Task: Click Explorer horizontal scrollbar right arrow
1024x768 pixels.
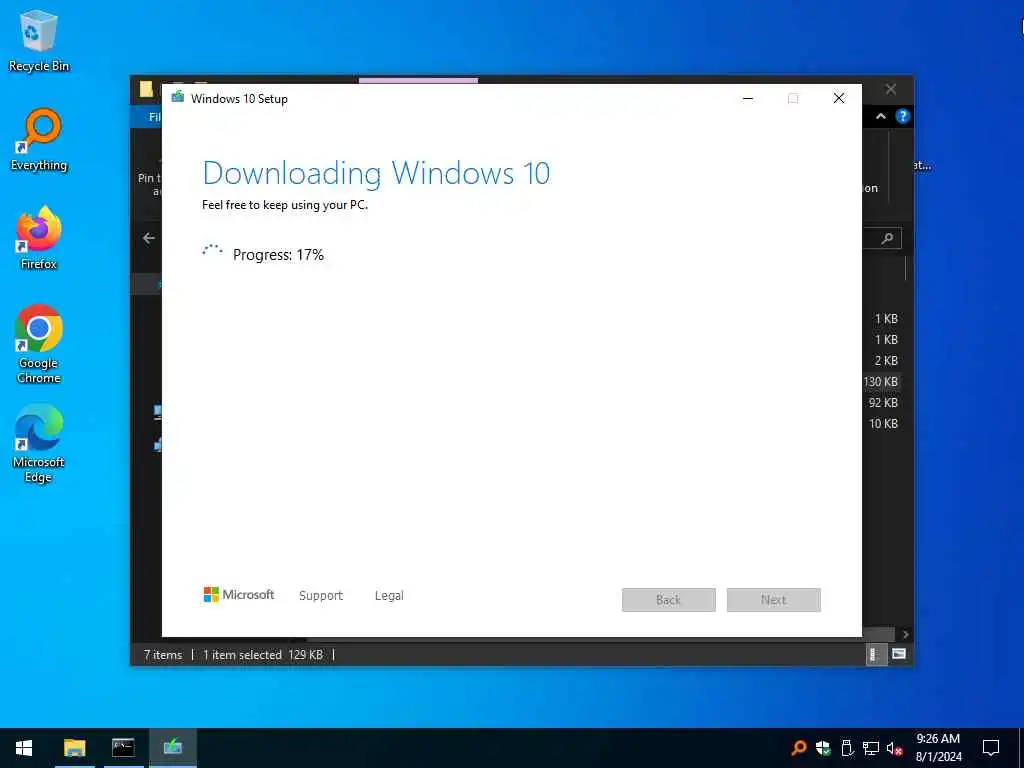Action: tap(905, 635)
